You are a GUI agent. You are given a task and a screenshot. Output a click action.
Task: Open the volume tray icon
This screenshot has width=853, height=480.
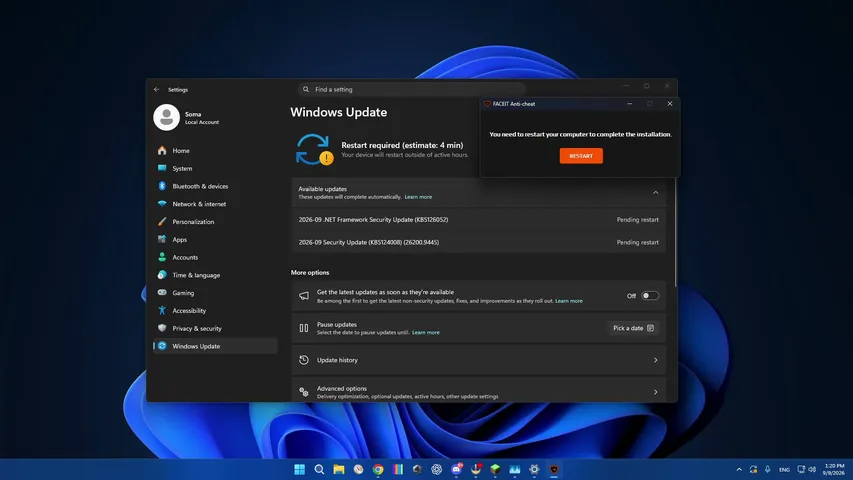click(812, 469)
